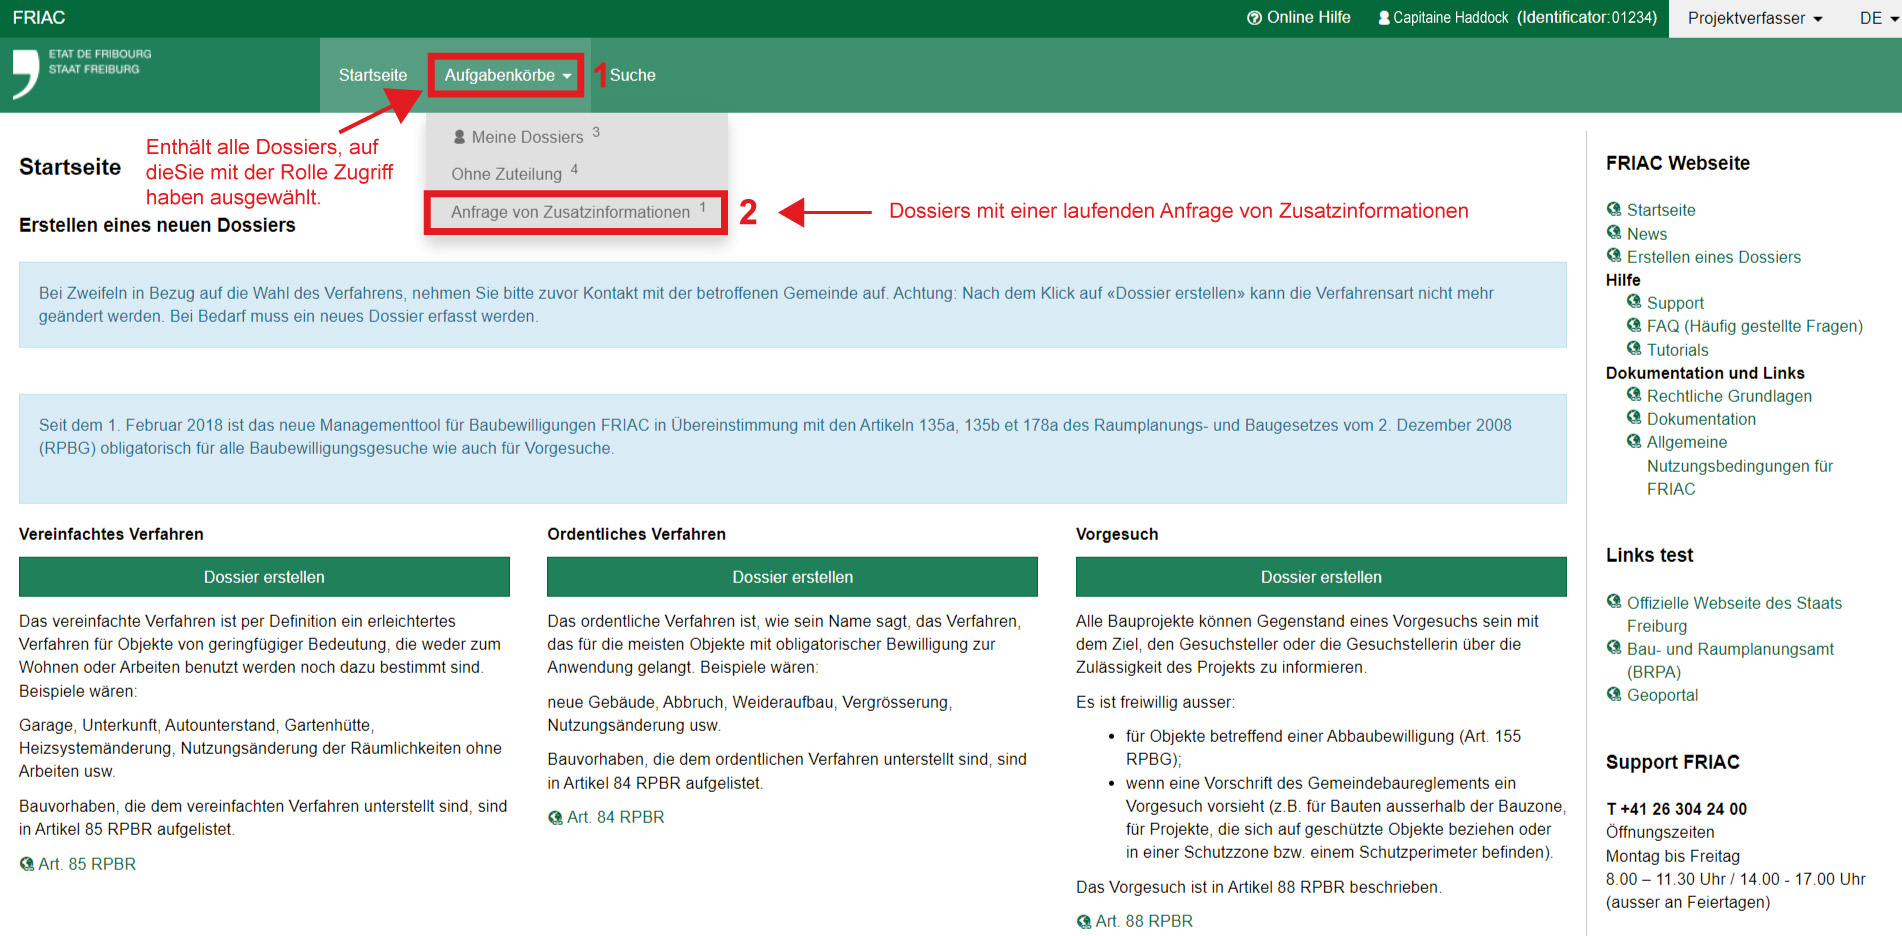
Task: Click the user icon beside Capitaine Haddock
Action: click(x=1384, y=18)
